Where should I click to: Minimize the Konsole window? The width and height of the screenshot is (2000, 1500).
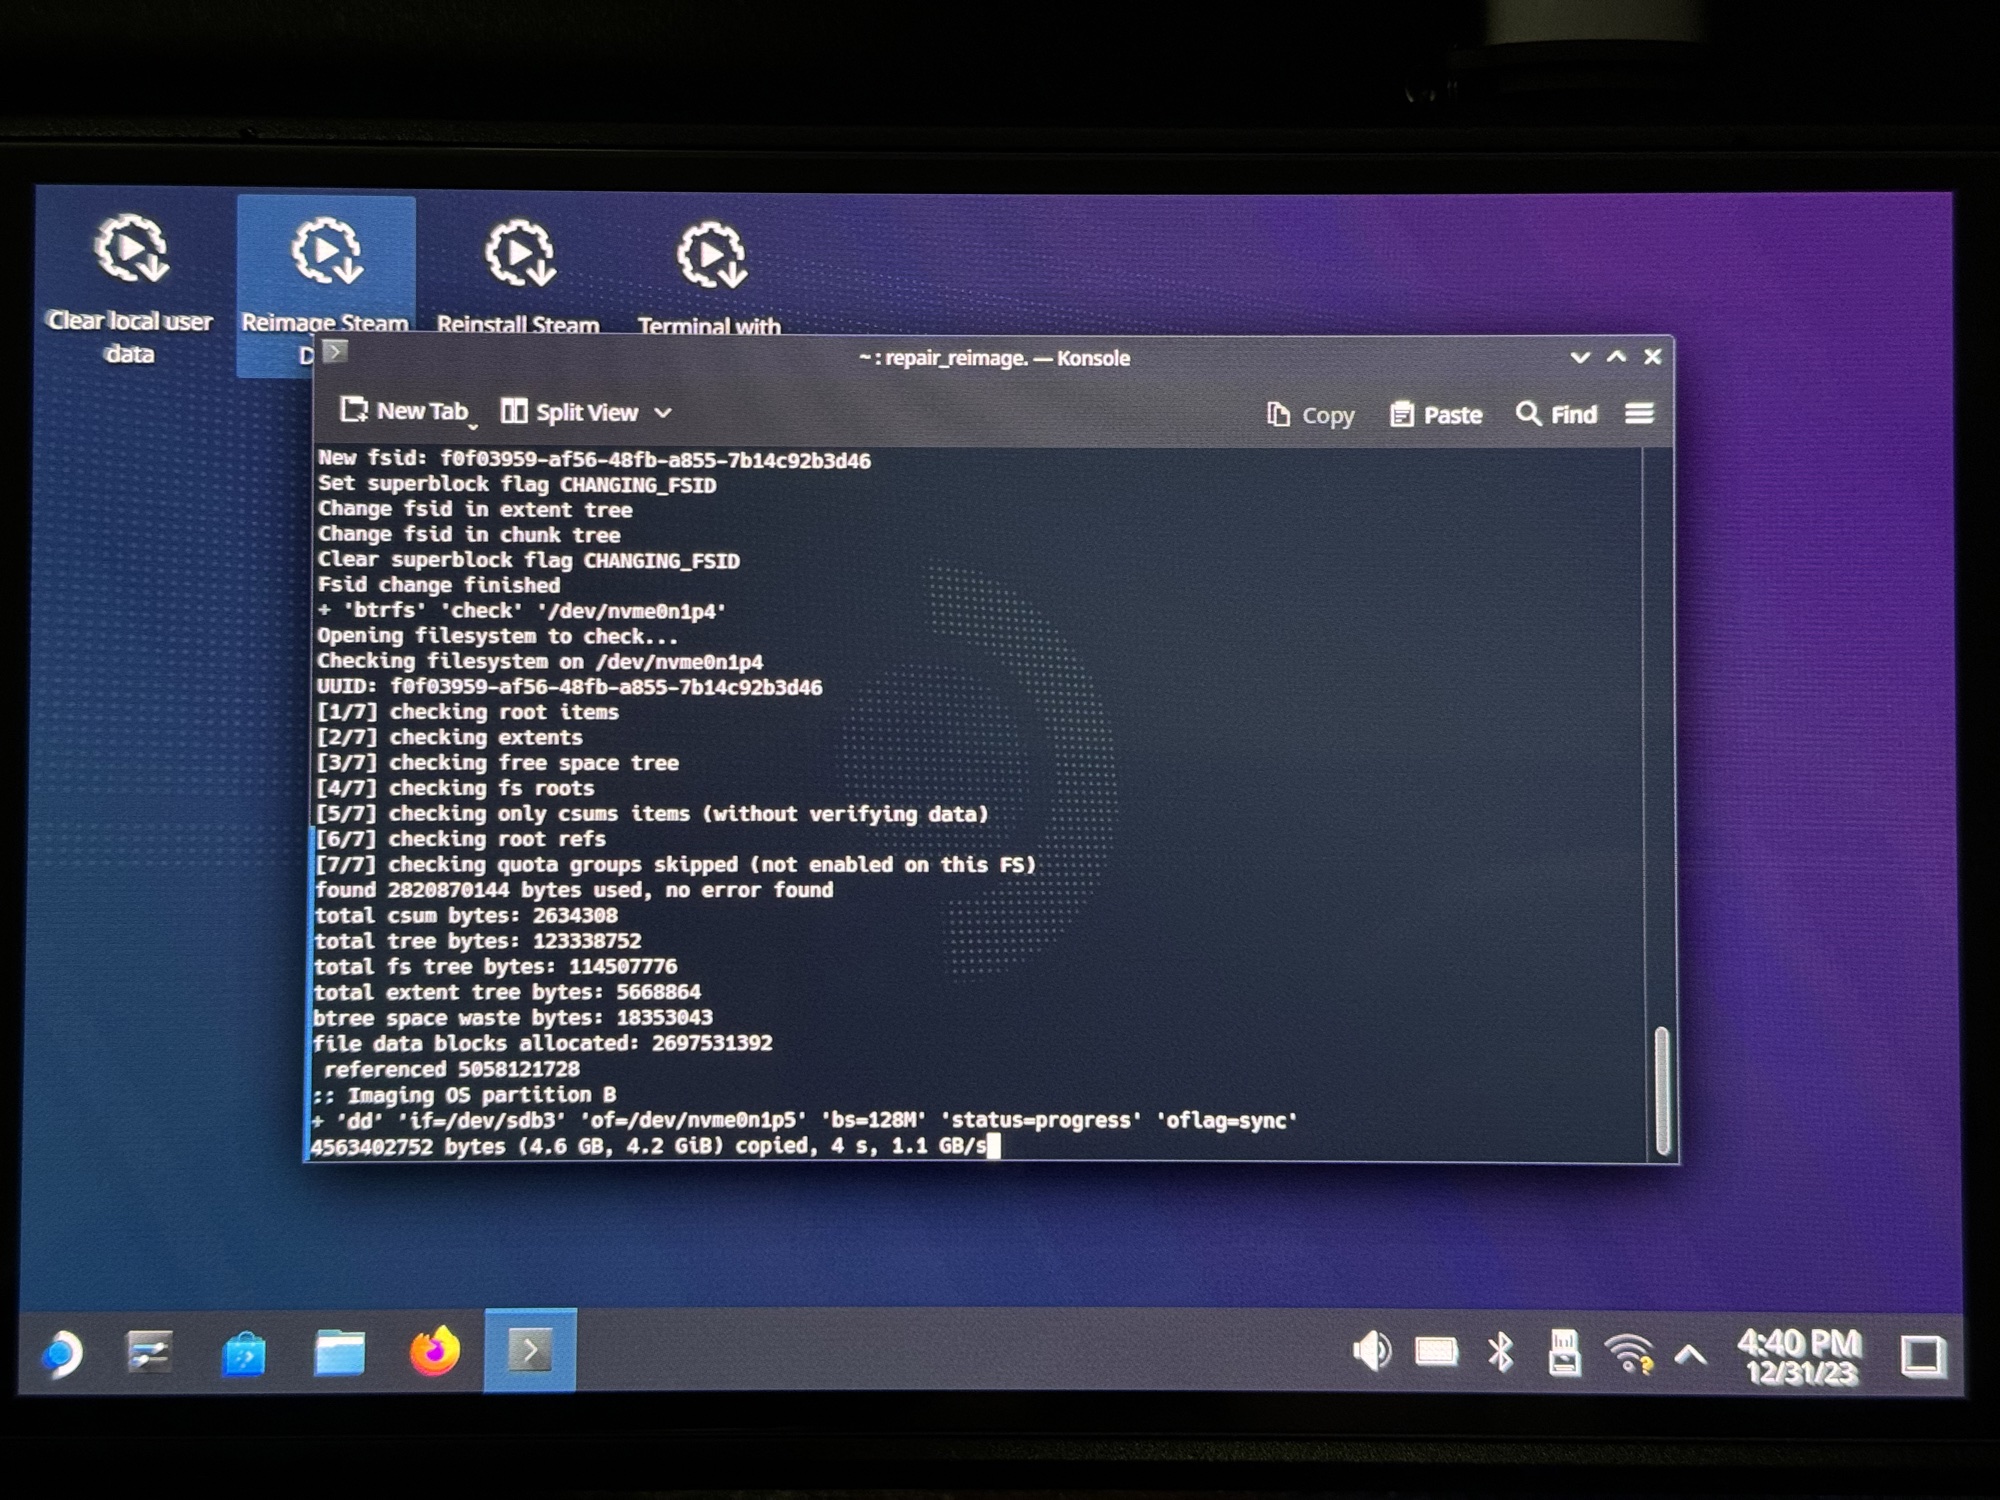click(1580, 357)
